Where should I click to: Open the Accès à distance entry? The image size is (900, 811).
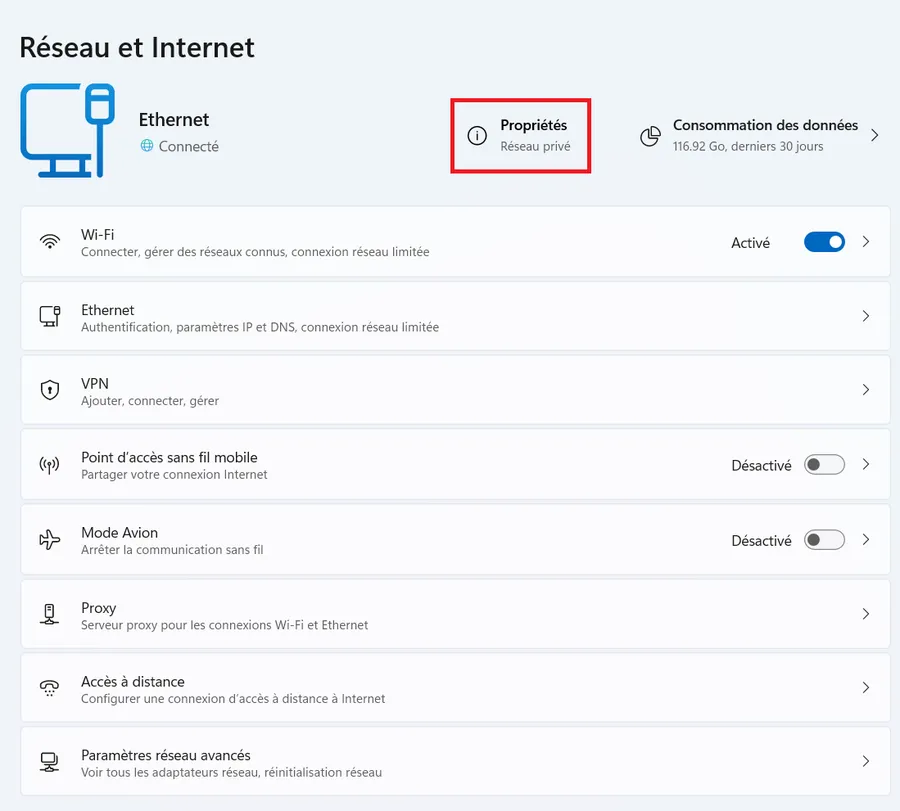[455, 688]
